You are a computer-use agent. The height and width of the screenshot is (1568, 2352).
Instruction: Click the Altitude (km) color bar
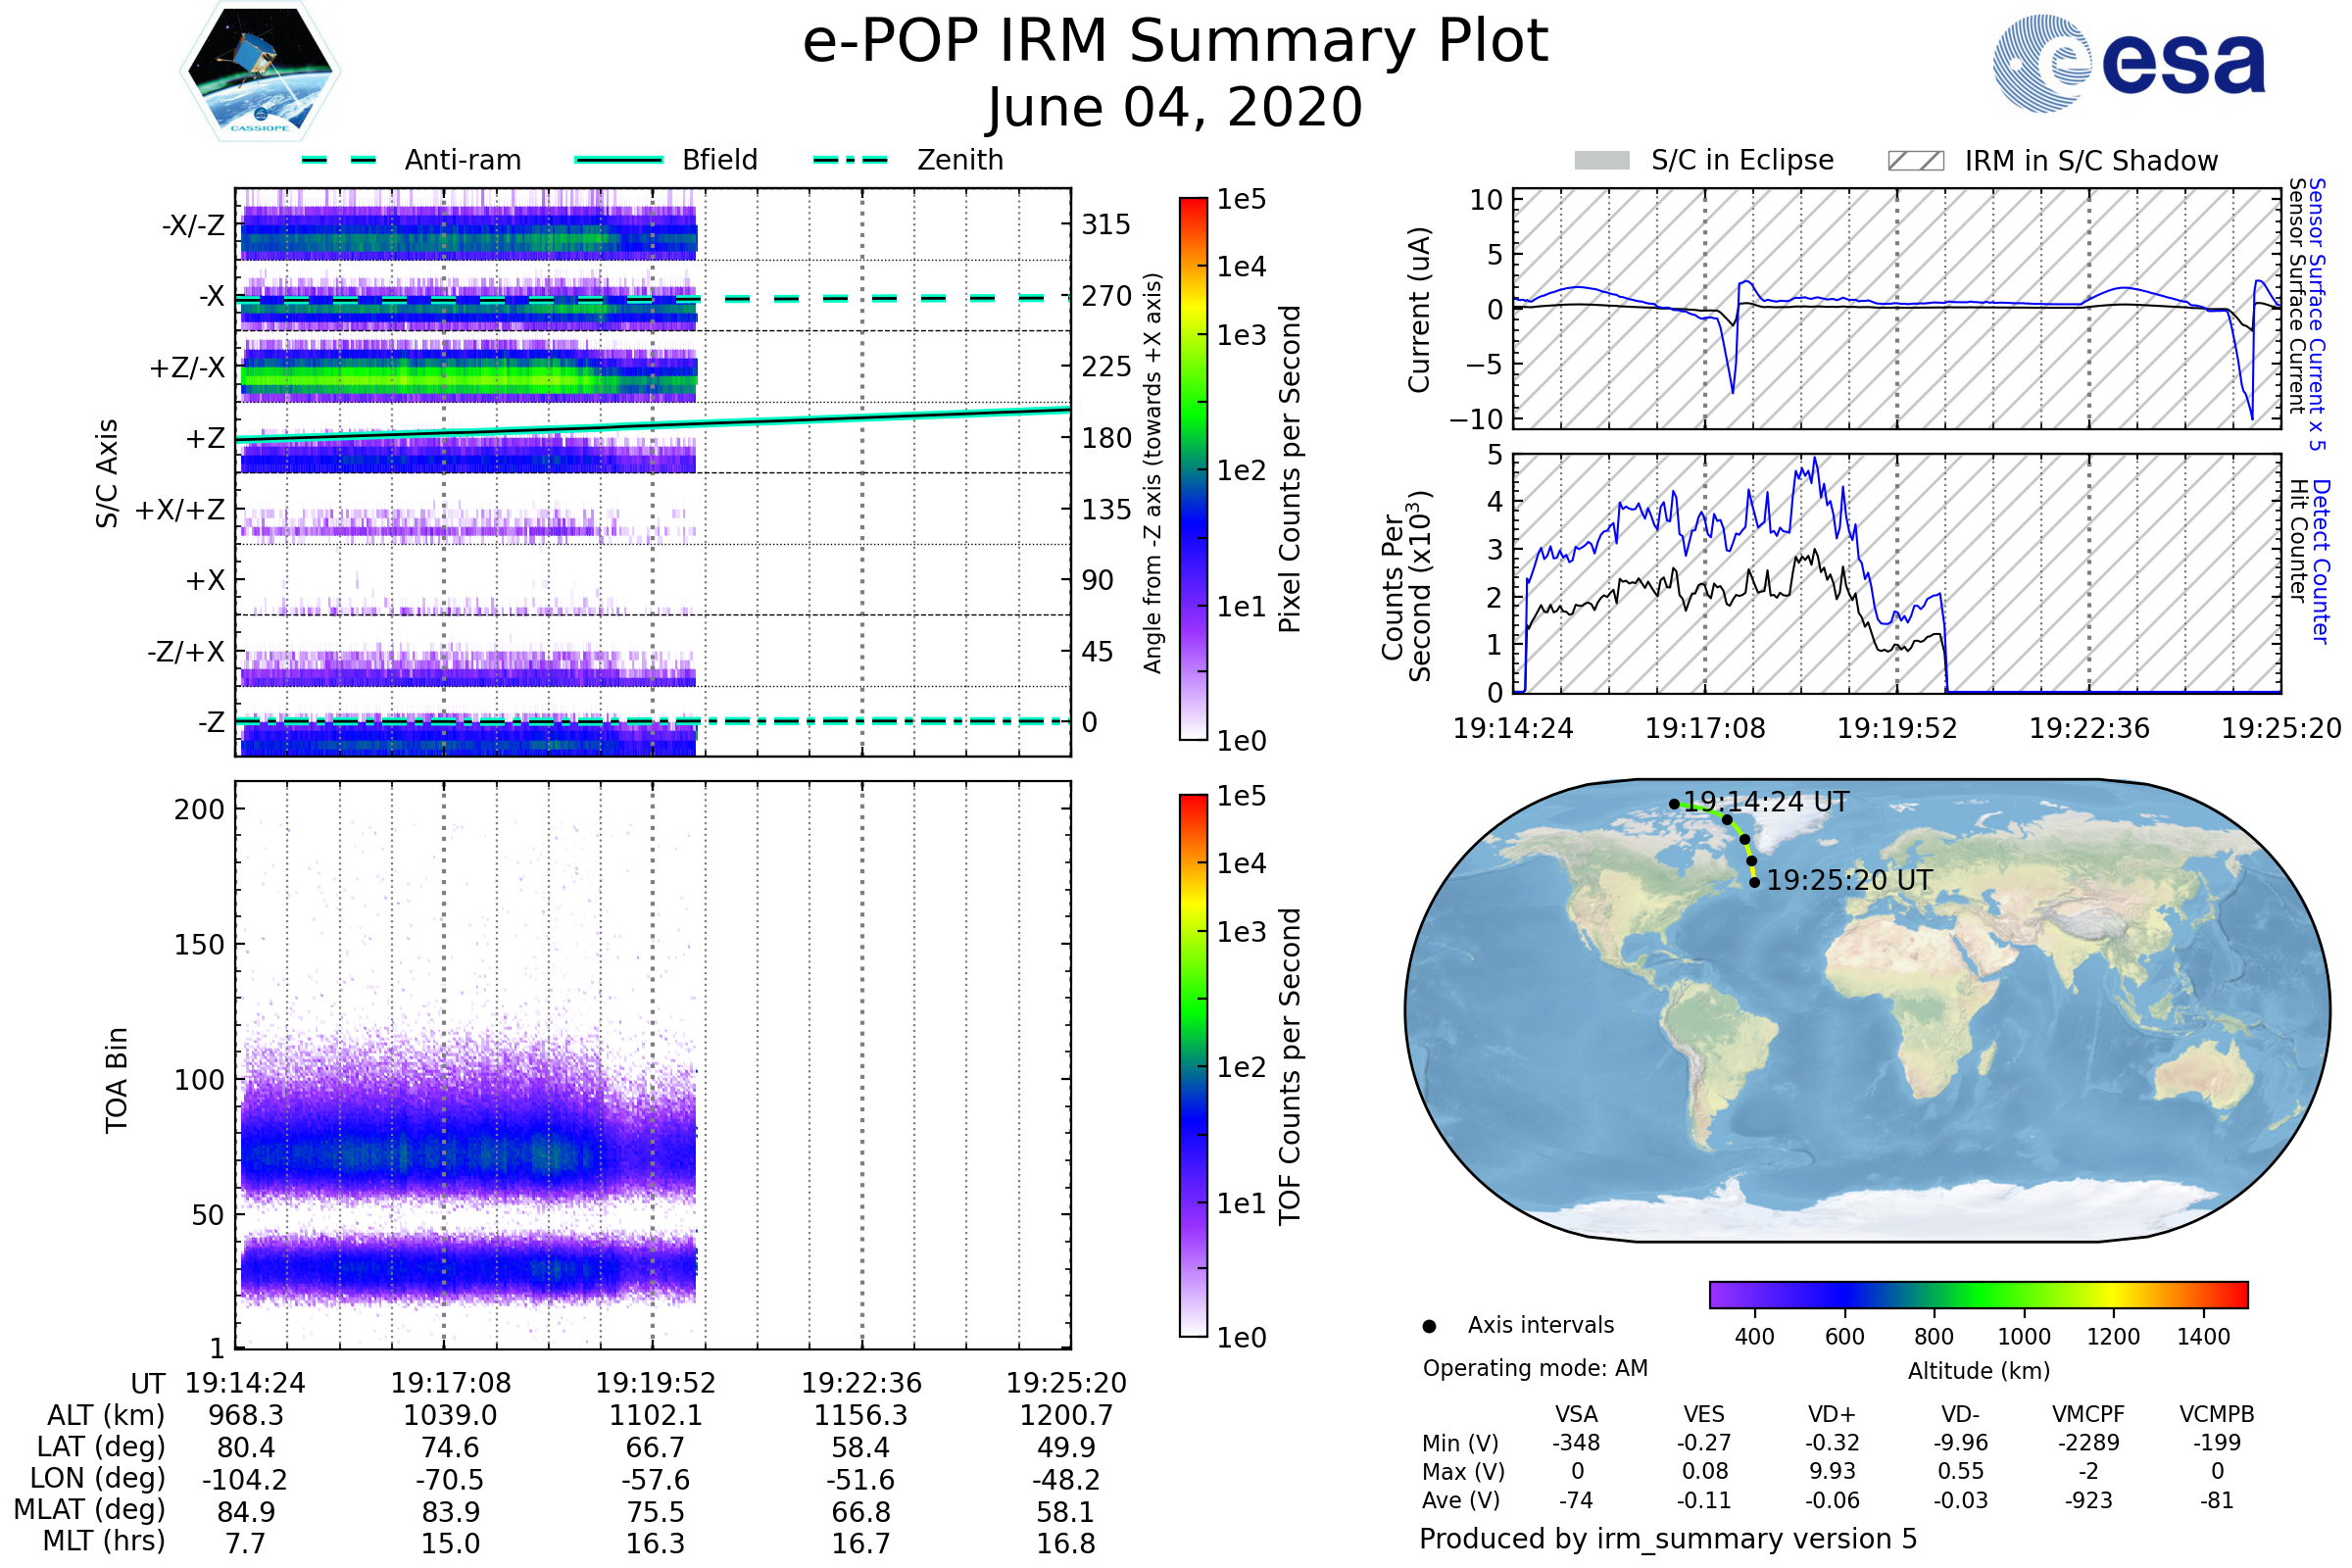(1978, 1294)
